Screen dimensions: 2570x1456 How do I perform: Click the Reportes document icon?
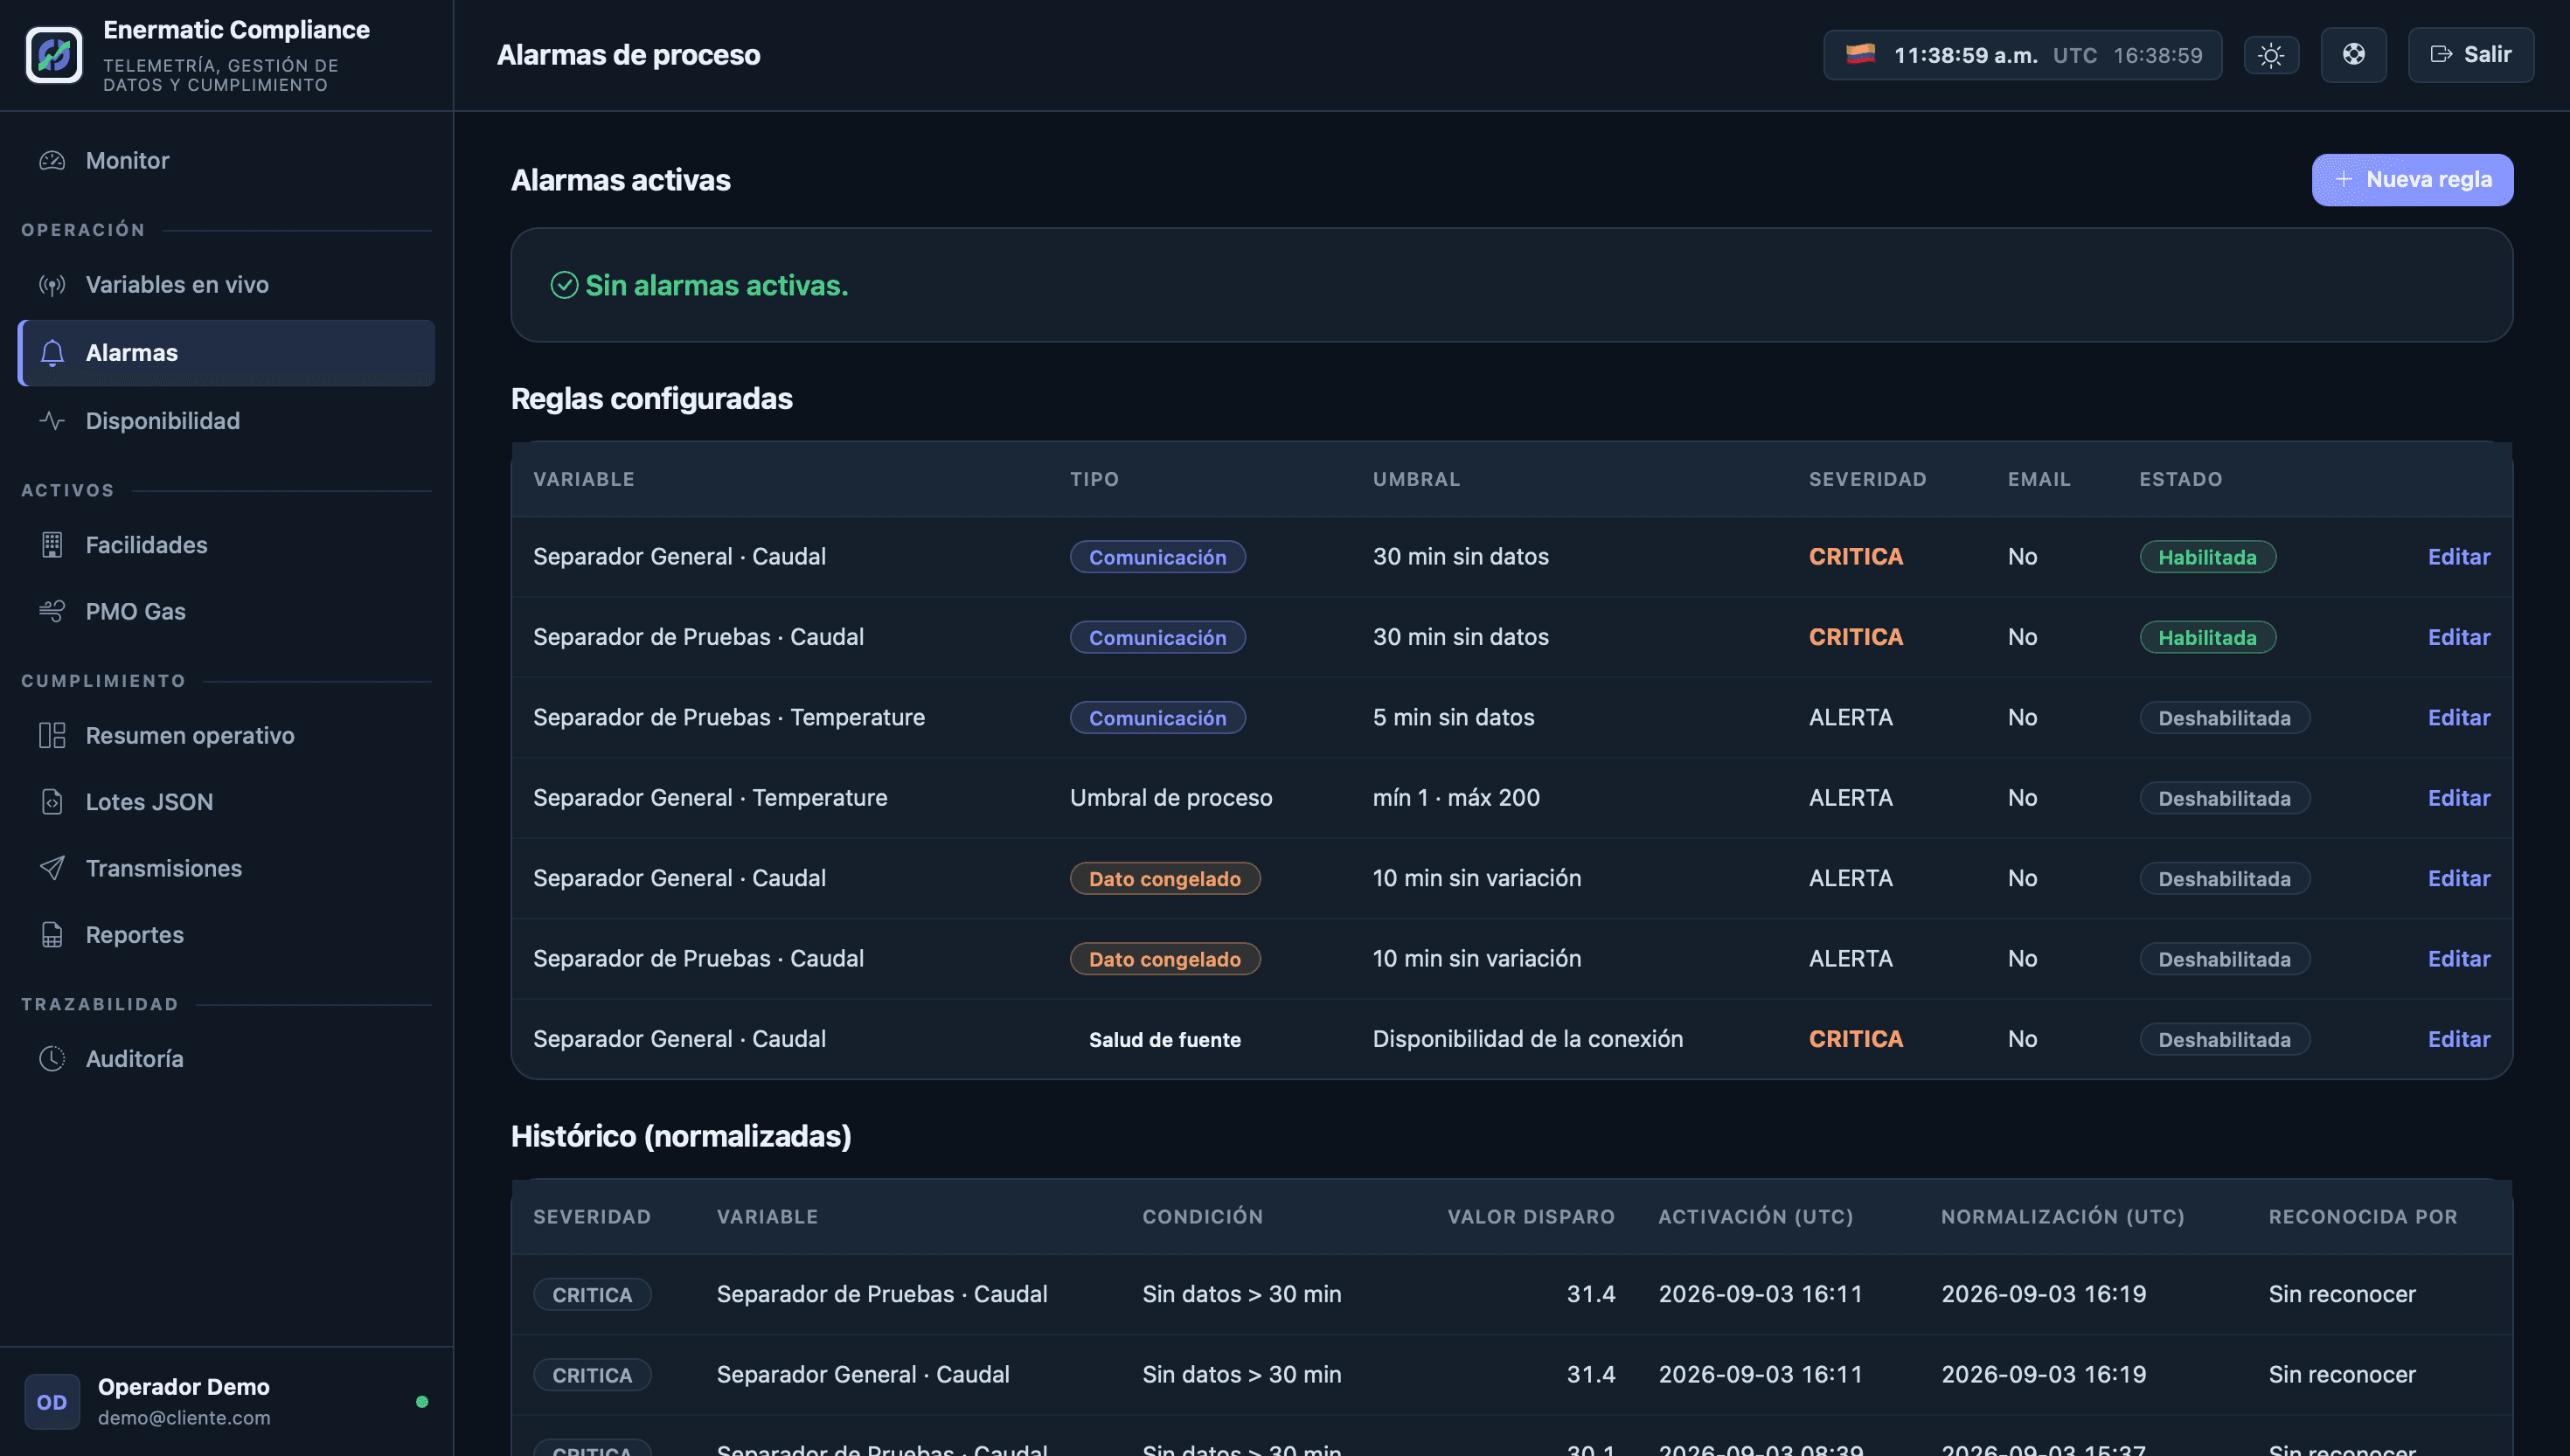52,935
